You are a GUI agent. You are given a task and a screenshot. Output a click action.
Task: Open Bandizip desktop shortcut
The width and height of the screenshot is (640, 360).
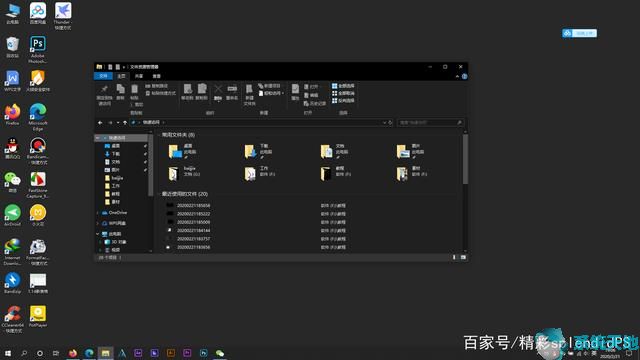point(13,283)
